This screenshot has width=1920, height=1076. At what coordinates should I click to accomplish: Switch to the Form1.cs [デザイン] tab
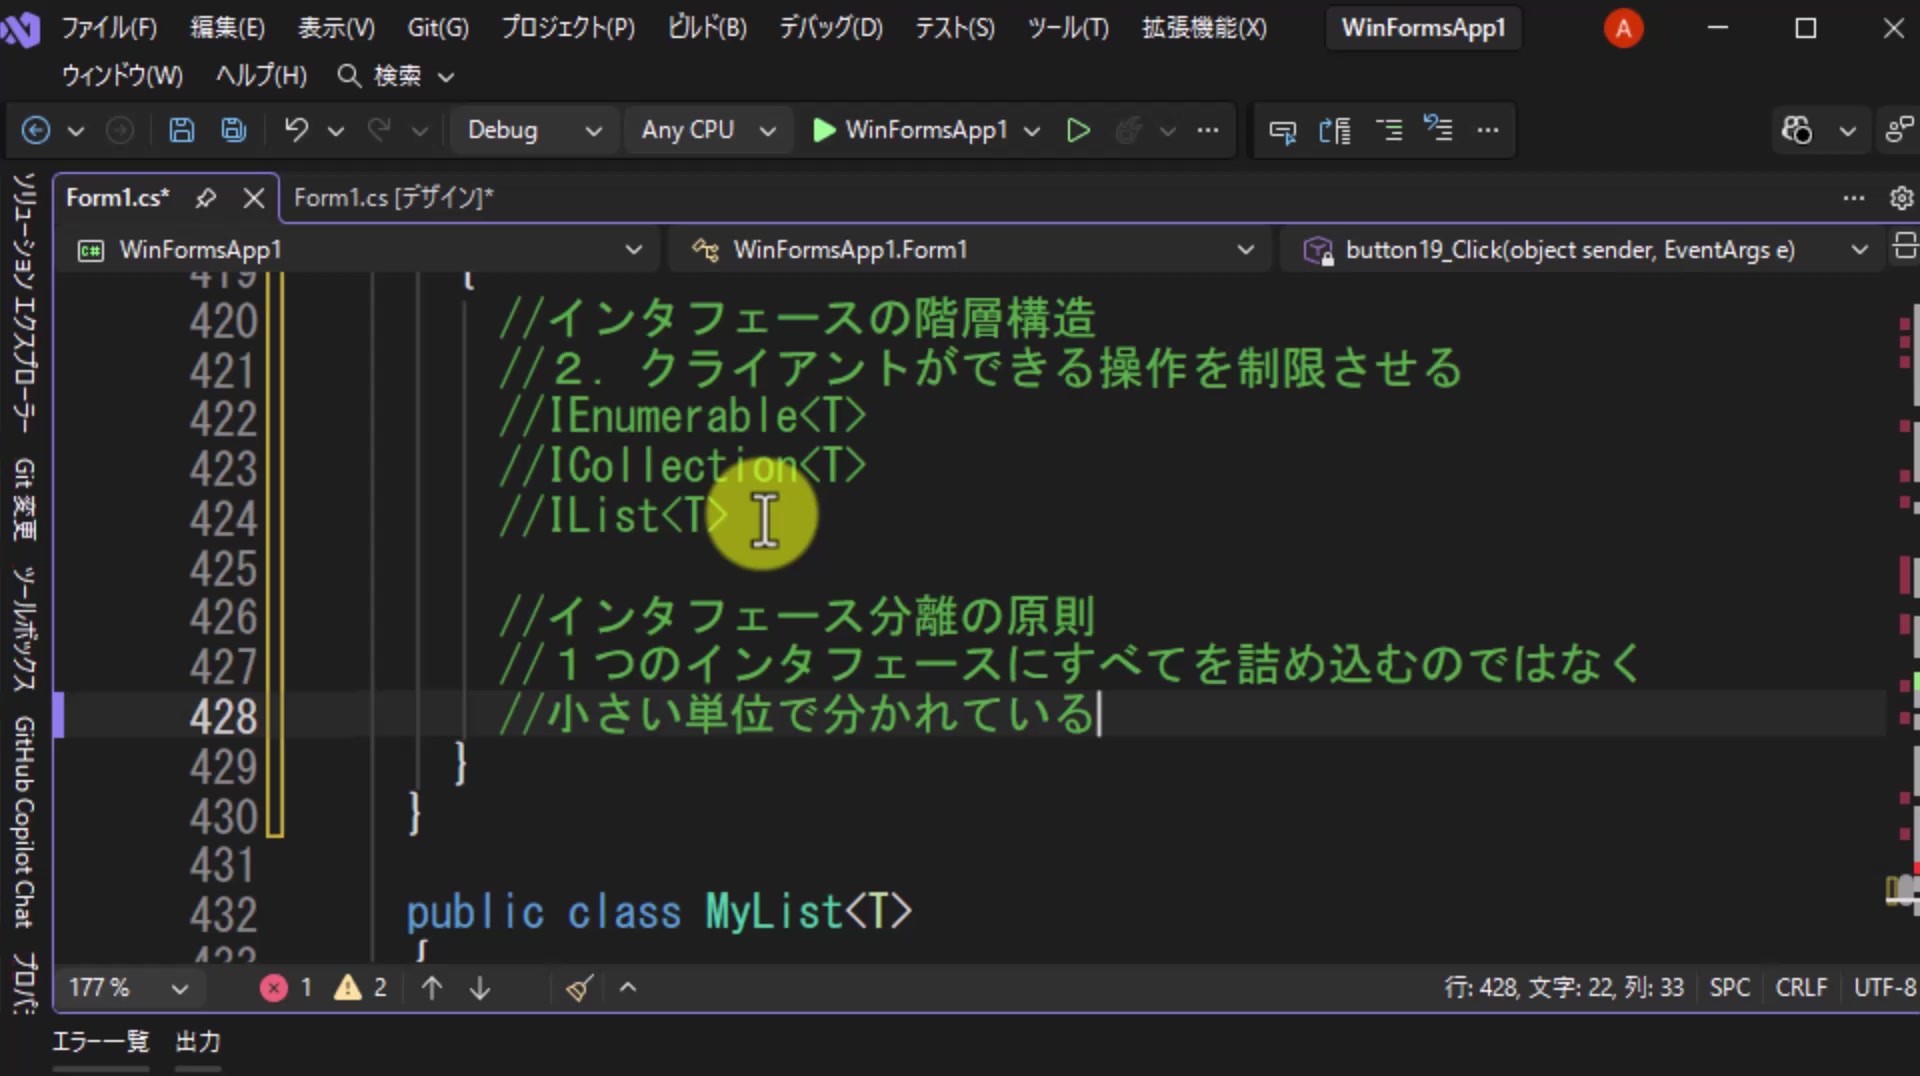click(x=394, y=198)
